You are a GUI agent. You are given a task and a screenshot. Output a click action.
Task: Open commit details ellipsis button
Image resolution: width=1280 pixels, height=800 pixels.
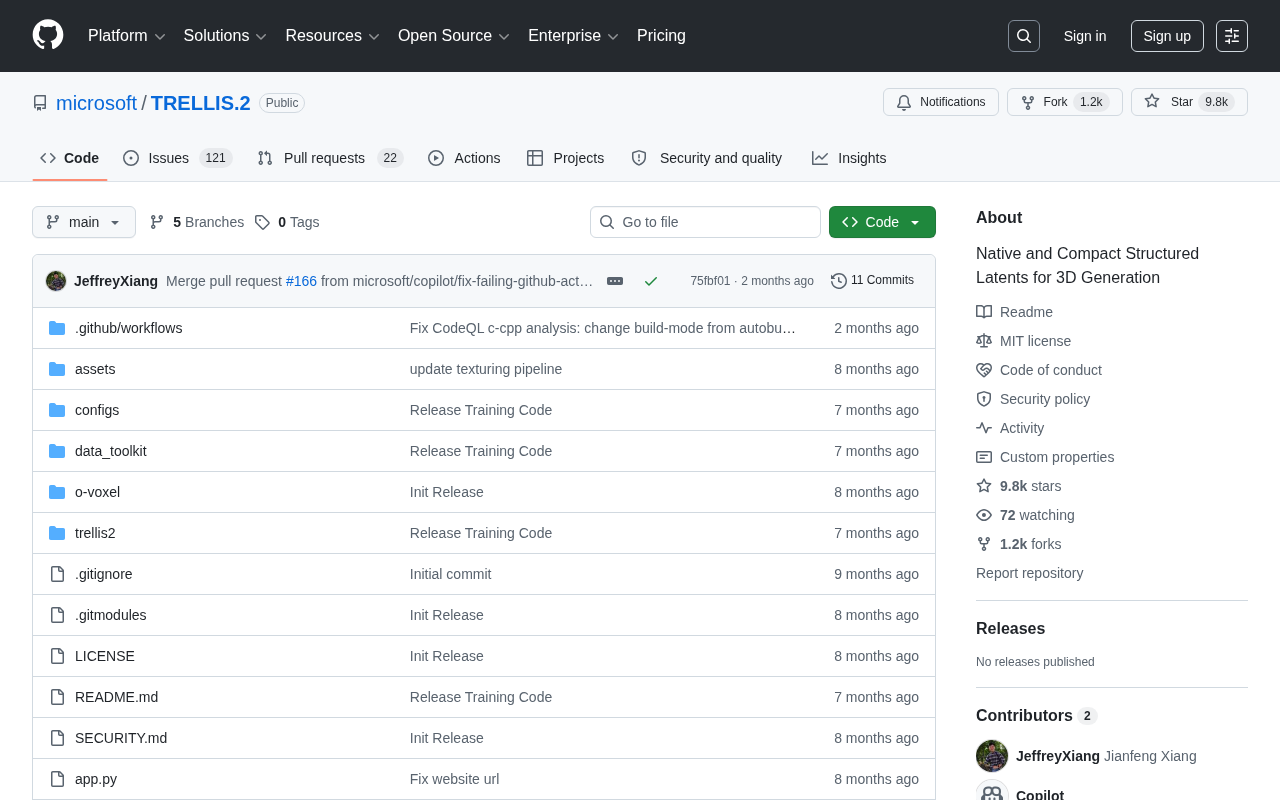615,281
